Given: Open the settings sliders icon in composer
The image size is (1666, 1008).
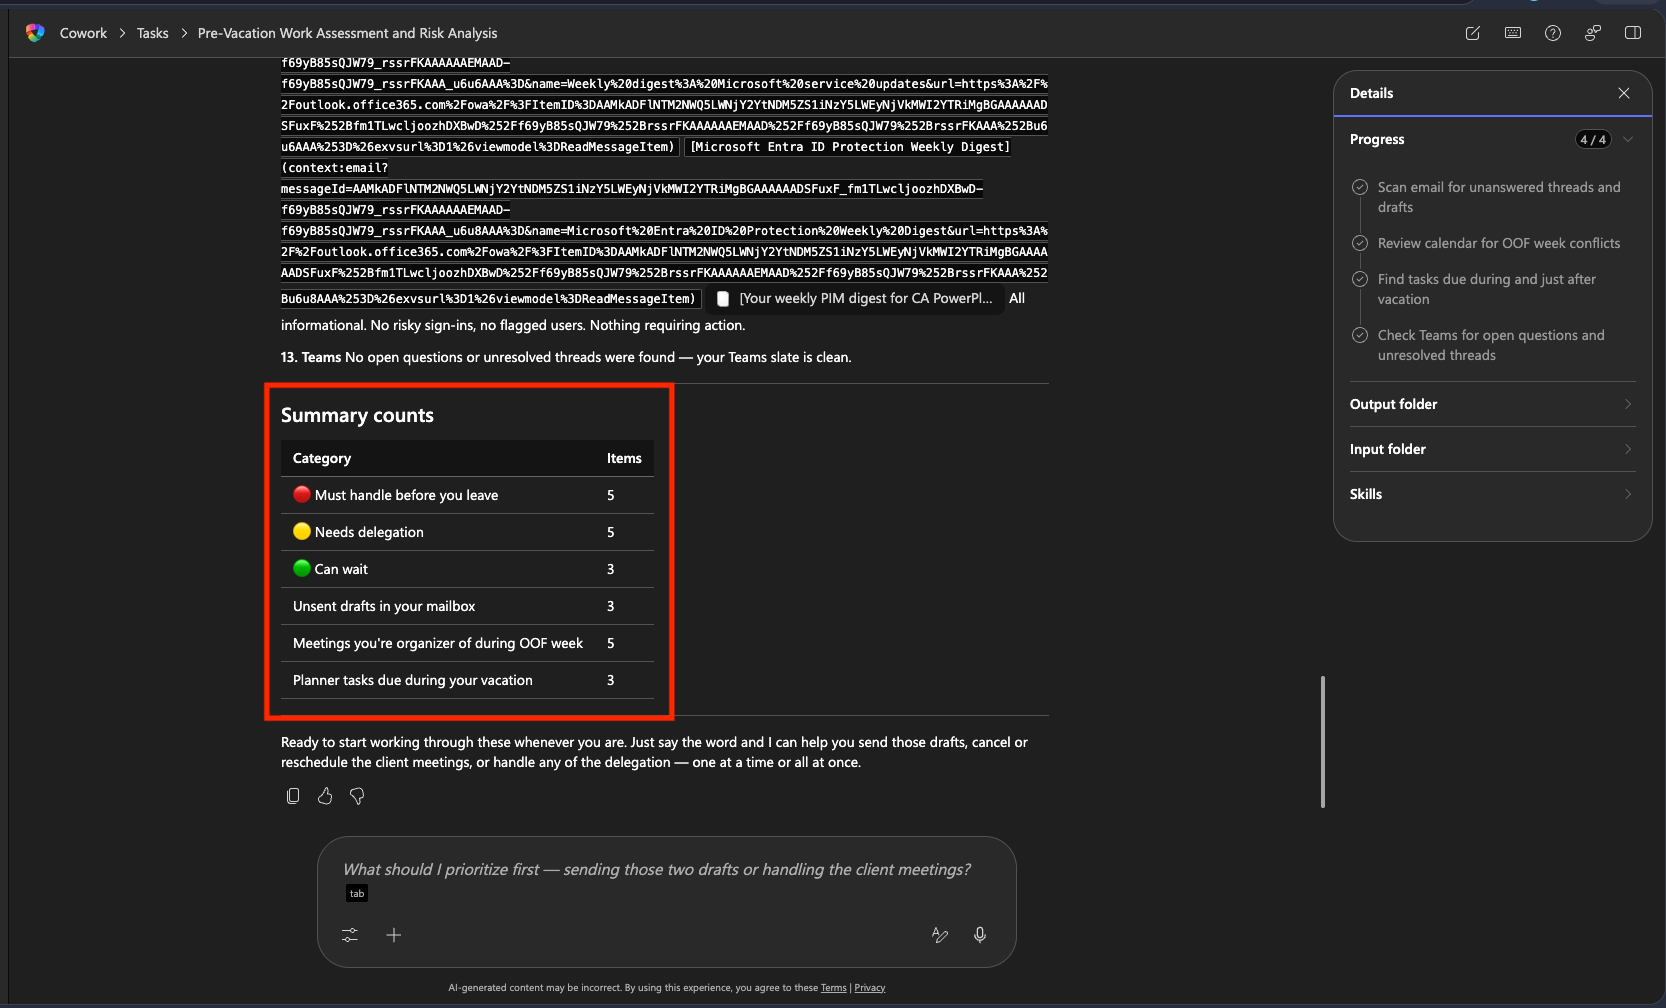Looking at the screenshot, I should pos(350,935).
